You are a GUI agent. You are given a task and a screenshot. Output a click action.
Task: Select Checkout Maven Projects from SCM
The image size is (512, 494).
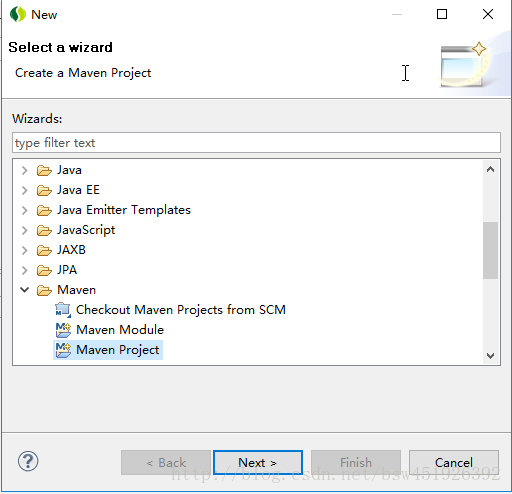[x=181, y=310]
